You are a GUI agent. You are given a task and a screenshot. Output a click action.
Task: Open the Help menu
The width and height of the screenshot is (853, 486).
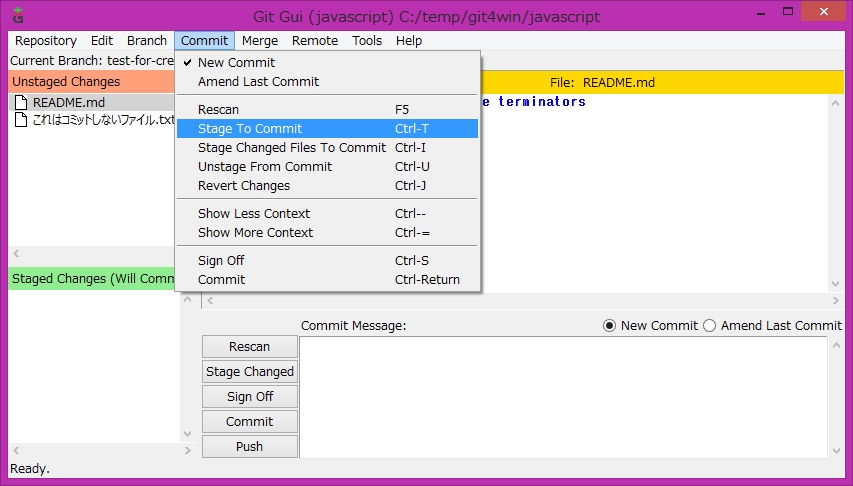pyautogui.click(x=409, y=41)
